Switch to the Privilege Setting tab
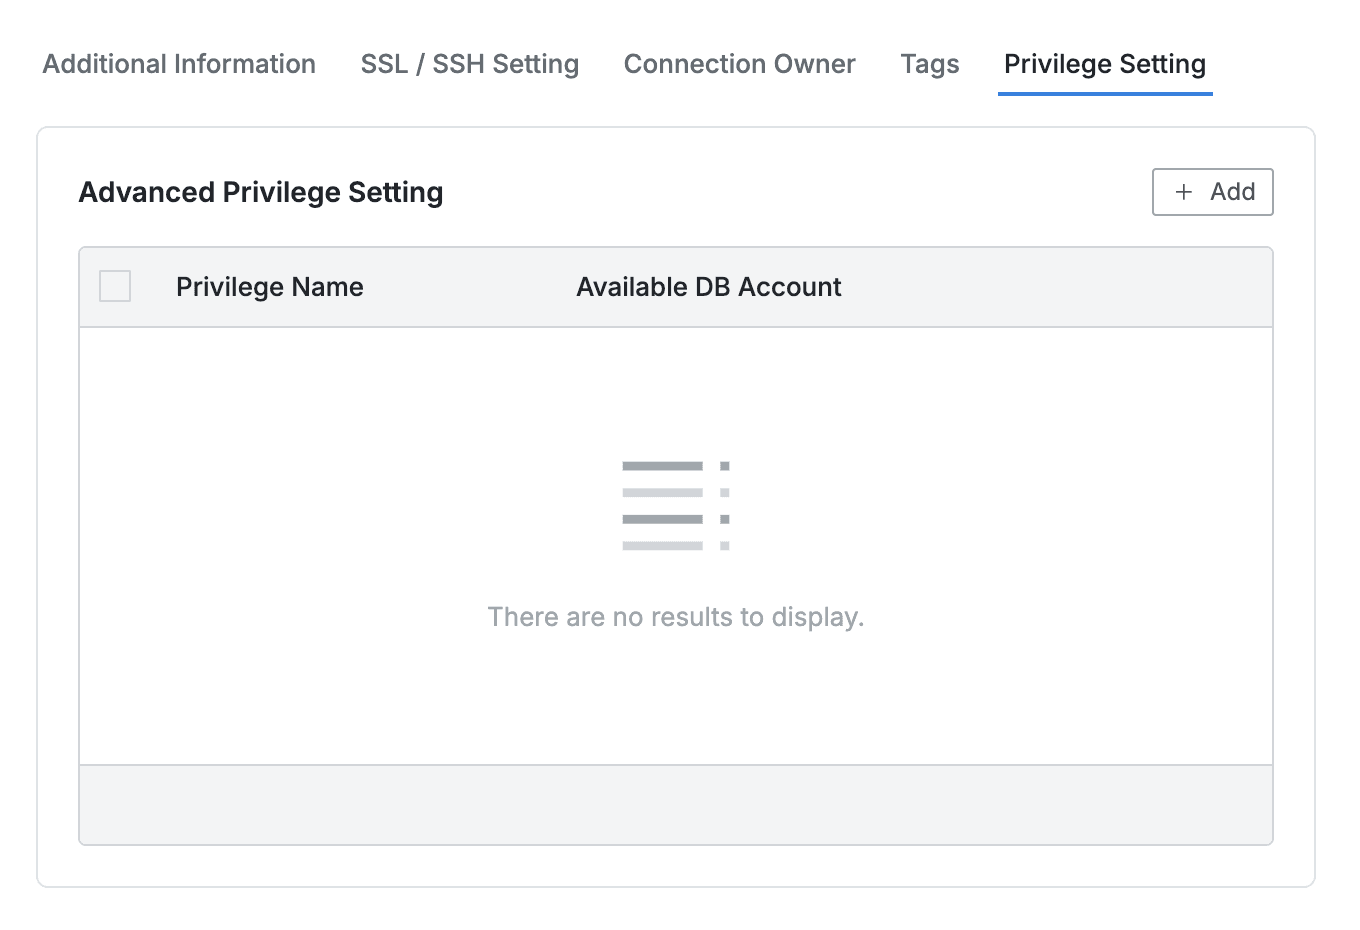 point(1104,64)
